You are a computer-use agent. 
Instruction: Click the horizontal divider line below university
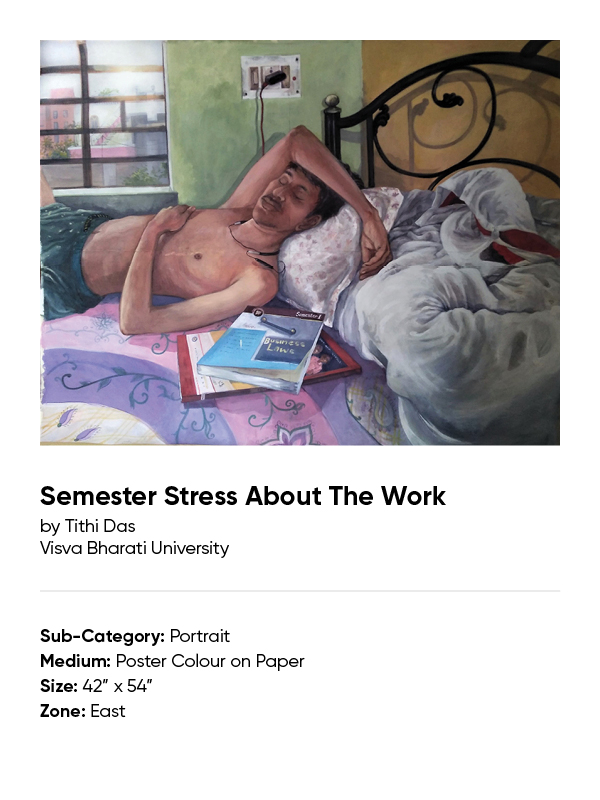[x=300, y=591]
